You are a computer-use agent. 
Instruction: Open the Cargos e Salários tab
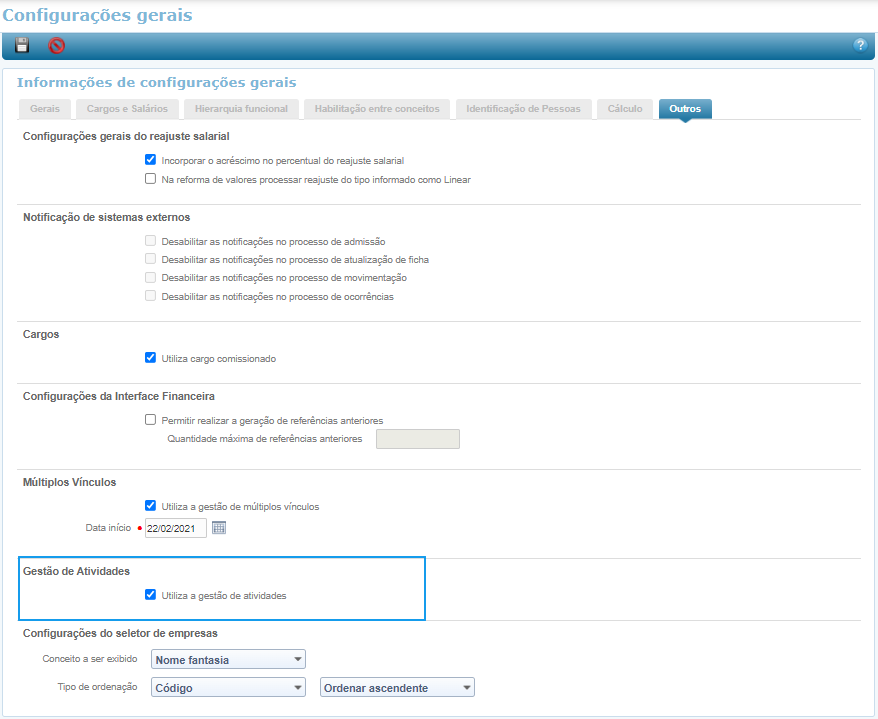[x=127, y=109]
